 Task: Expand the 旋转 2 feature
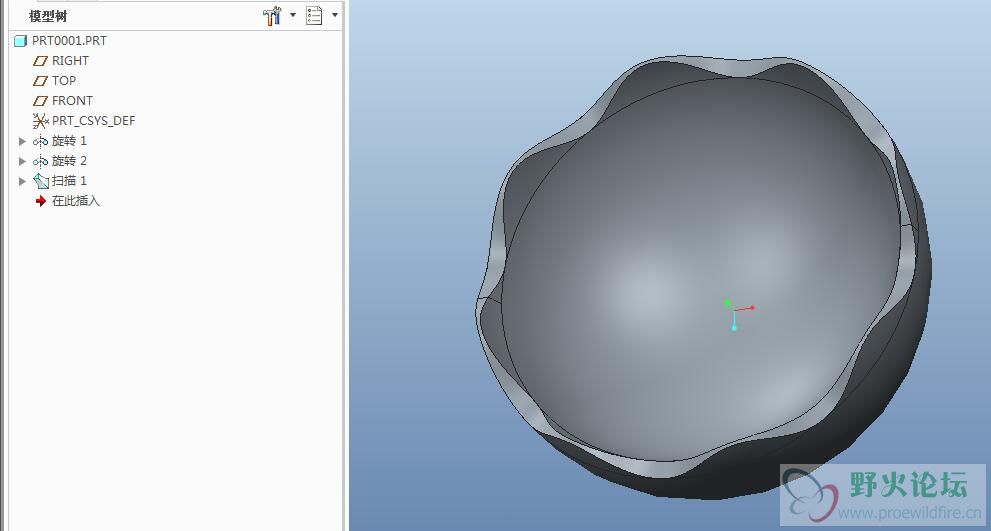(x=23, y=161)
